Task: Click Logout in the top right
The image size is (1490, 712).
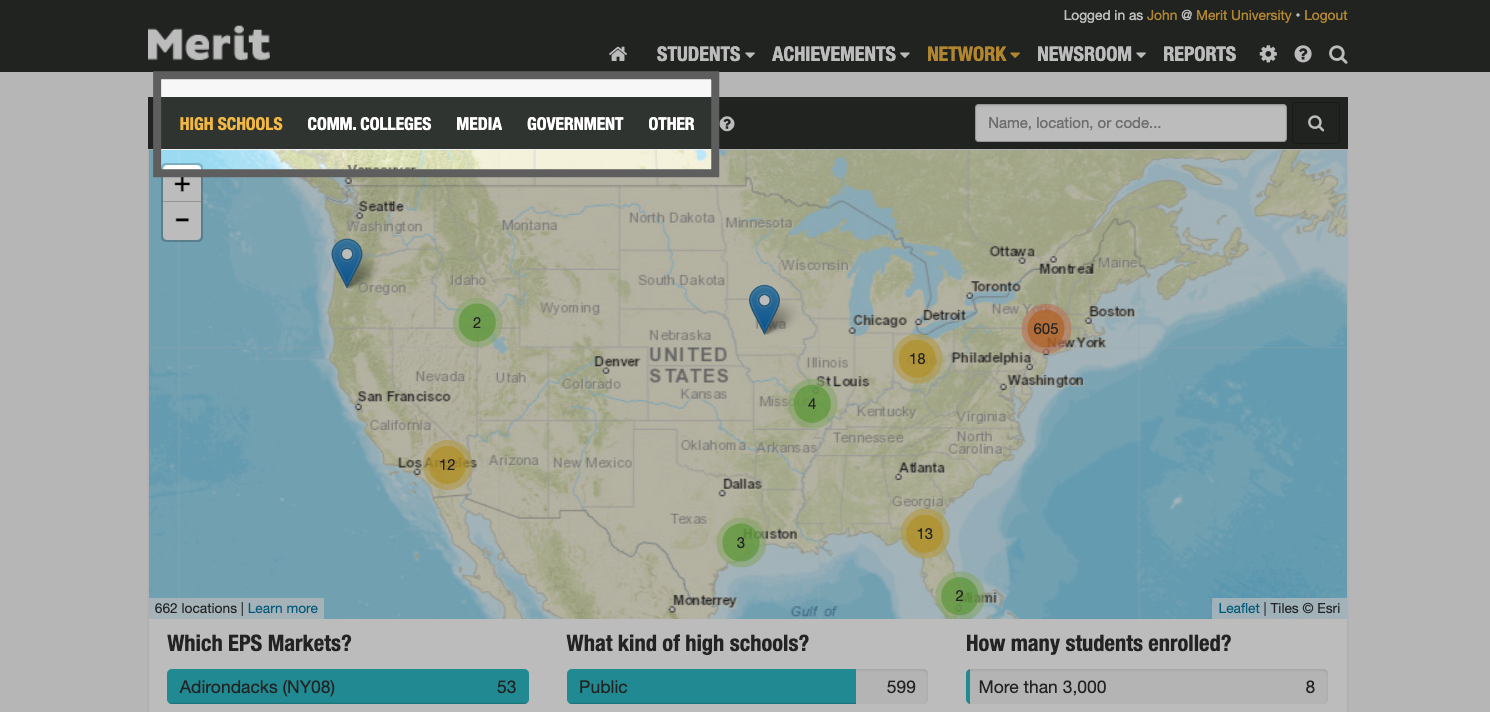Action: pos(1325,15)
